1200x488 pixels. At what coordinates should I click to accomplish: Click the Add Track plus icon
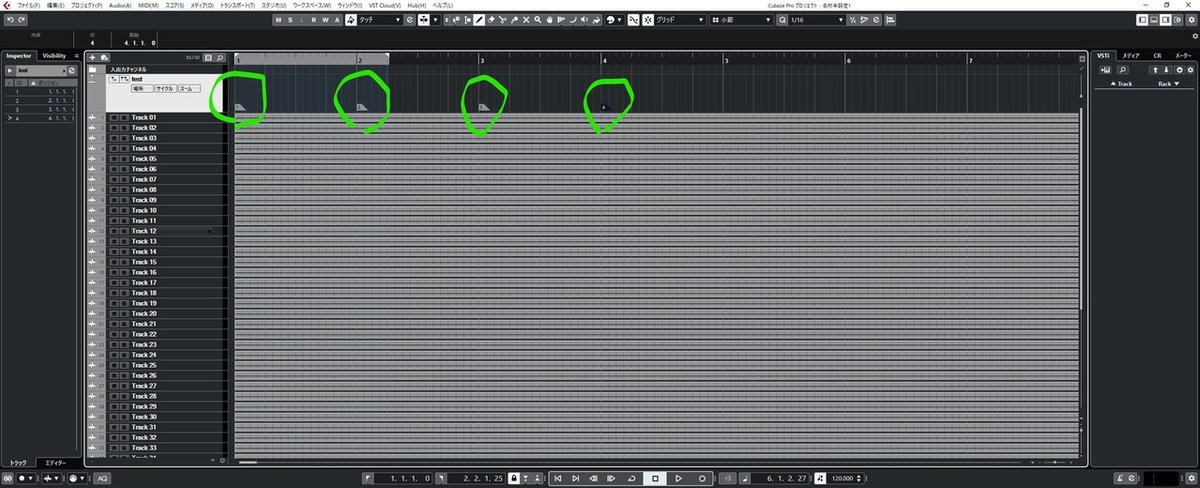(x=92, y=58)
